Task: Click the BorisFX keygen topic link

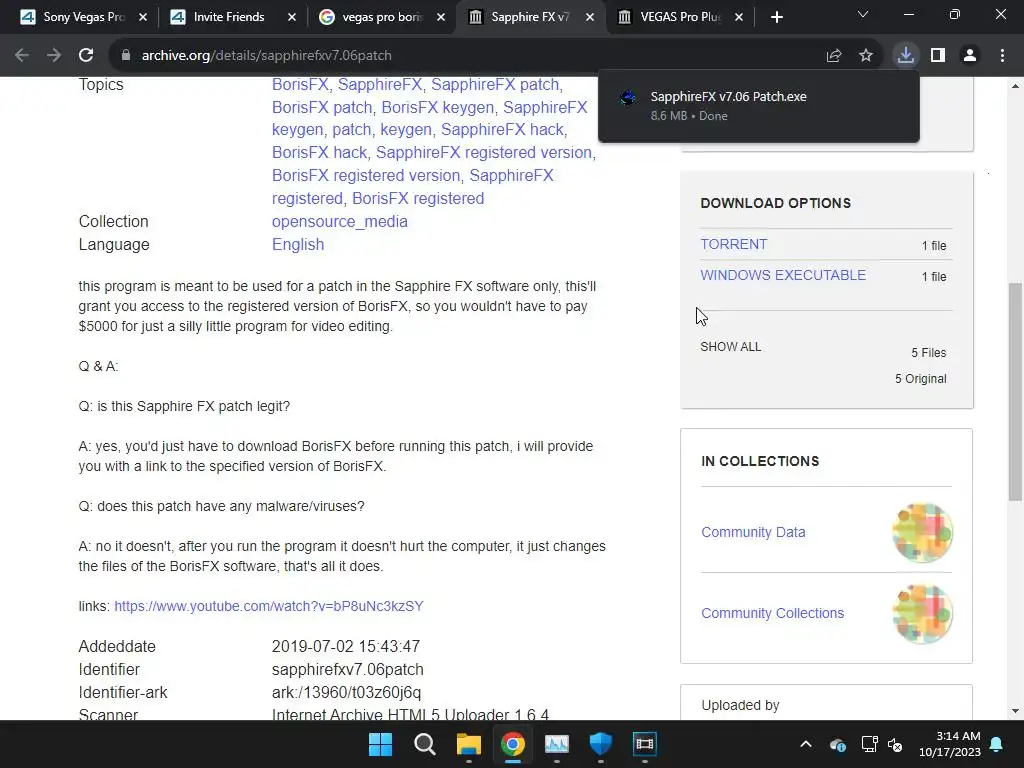Action: (x=438, y=107)
